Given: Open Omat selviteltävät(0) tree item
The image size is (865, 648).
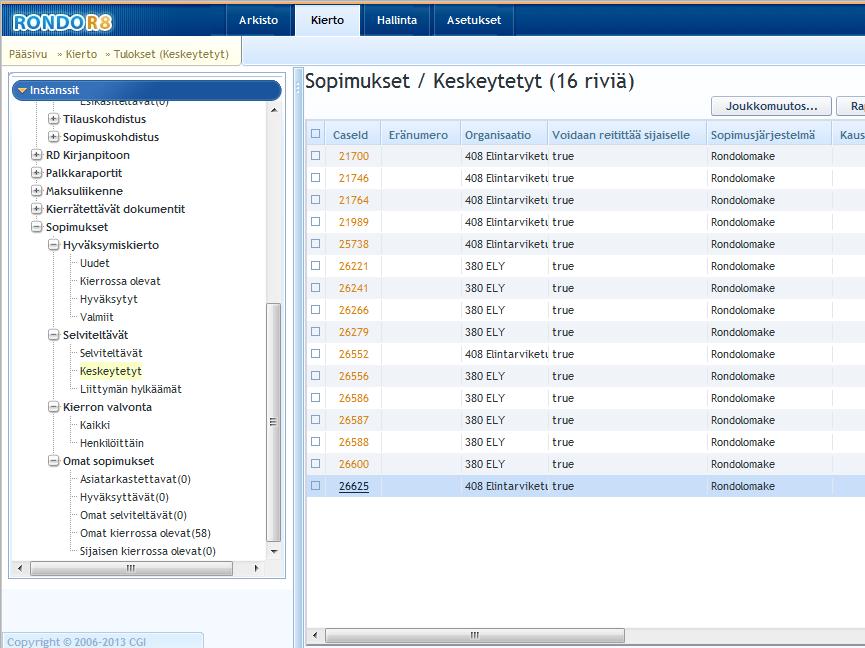Looking at the screenshot, I should 134,515.
